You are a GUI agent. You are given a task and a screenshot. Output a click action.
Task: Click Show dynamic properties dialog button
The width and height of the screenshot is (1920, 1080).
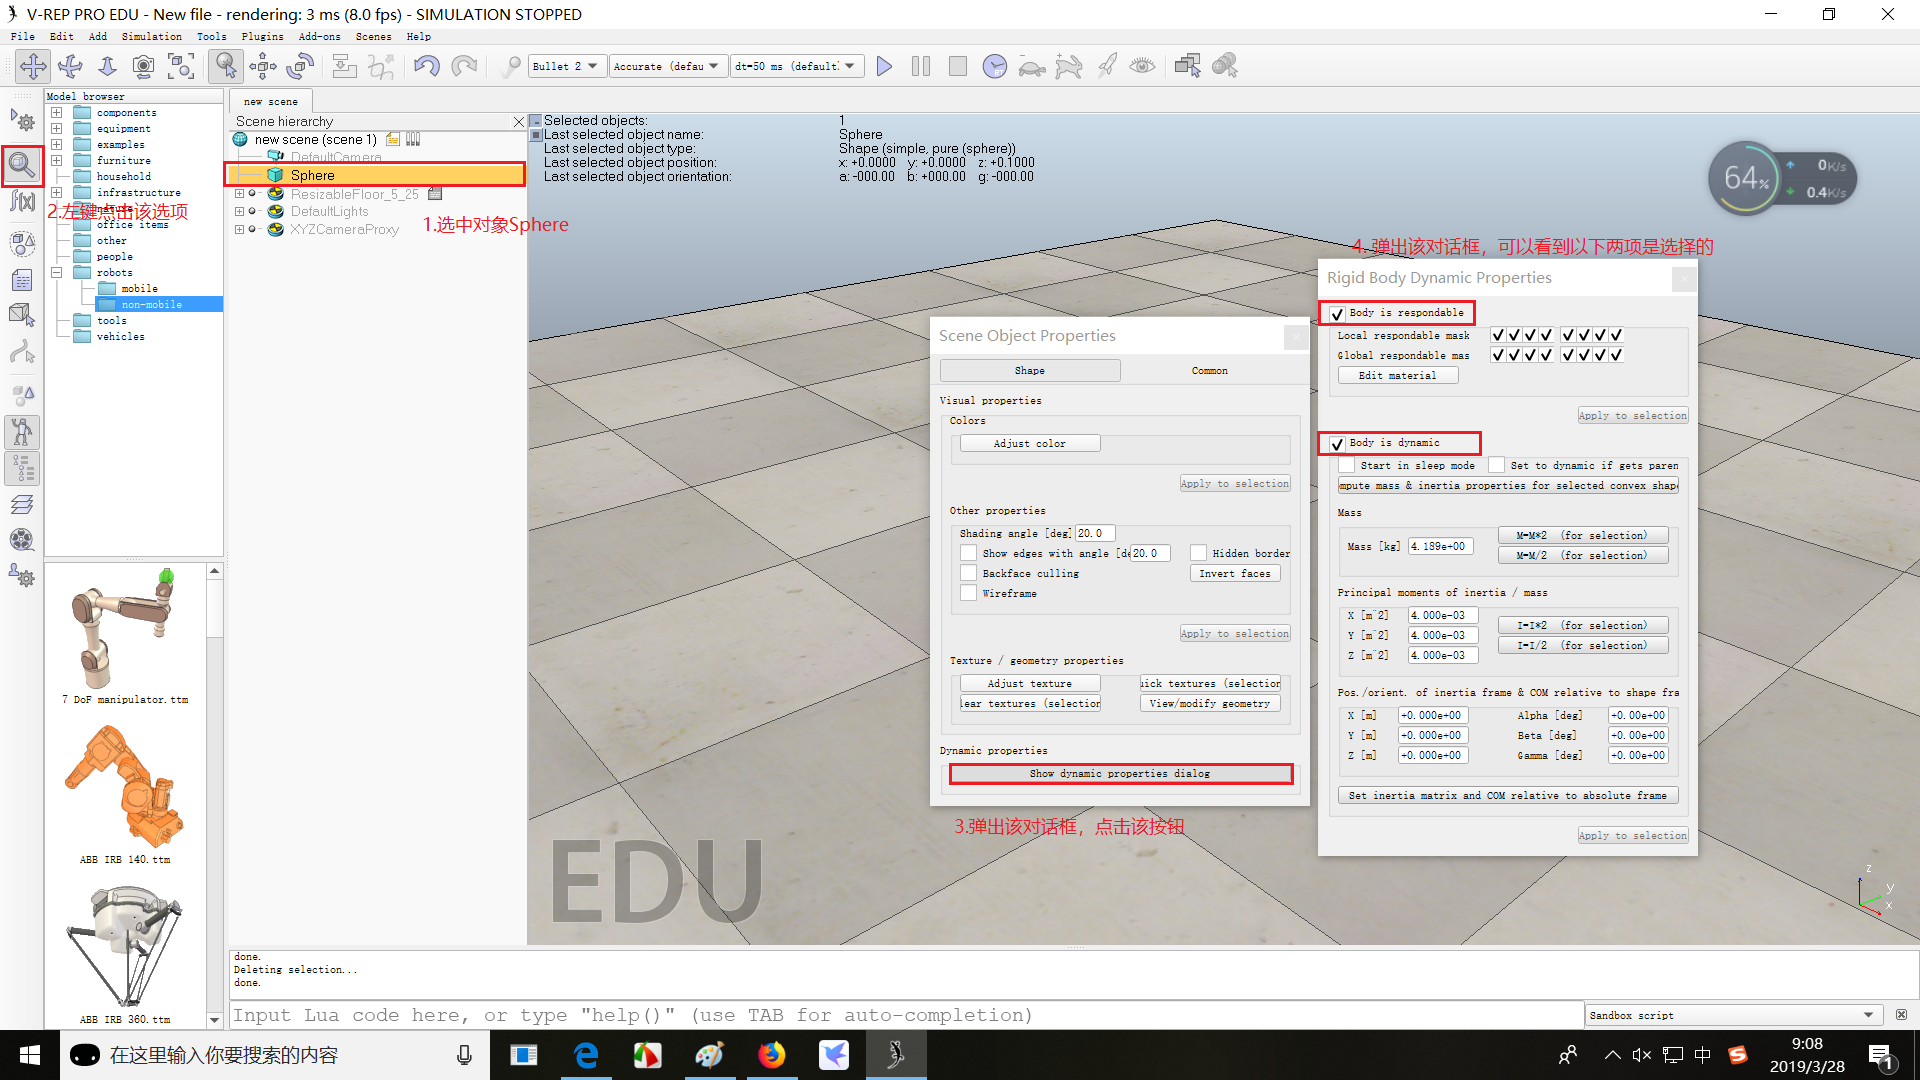click(x=1120, y=774)
